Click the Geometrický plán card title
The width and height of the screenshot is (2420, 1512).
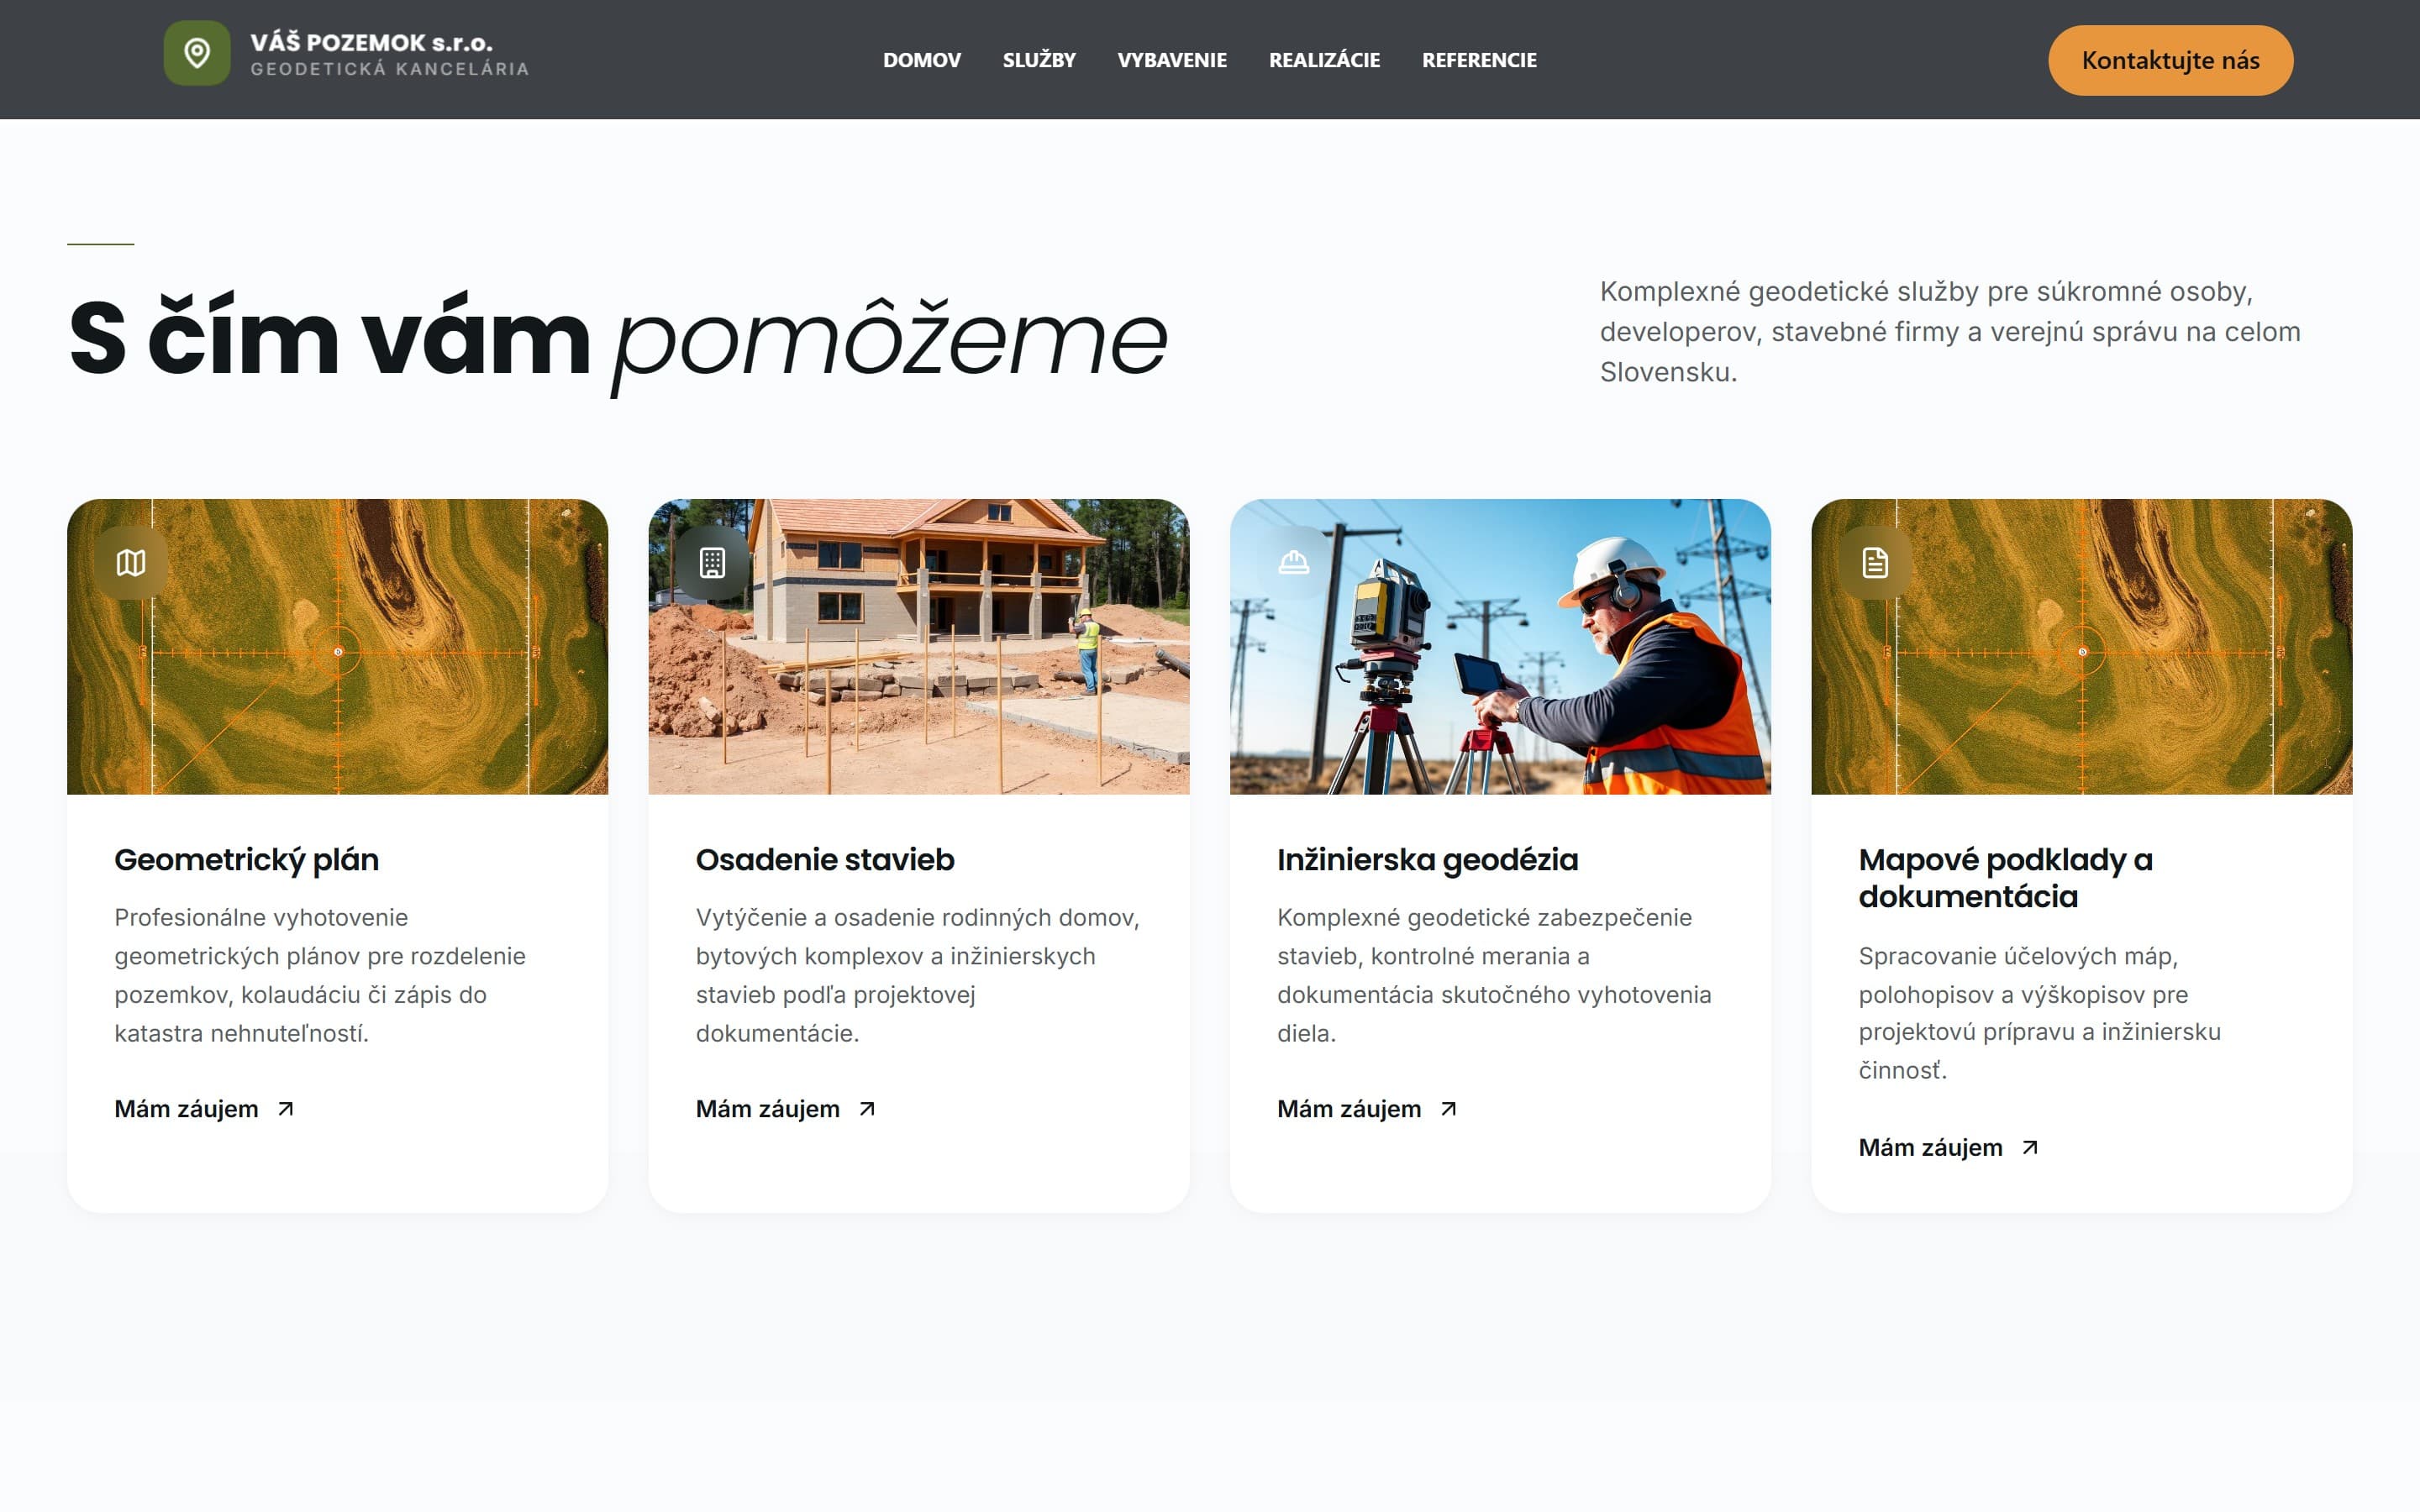tap(246, 860)
